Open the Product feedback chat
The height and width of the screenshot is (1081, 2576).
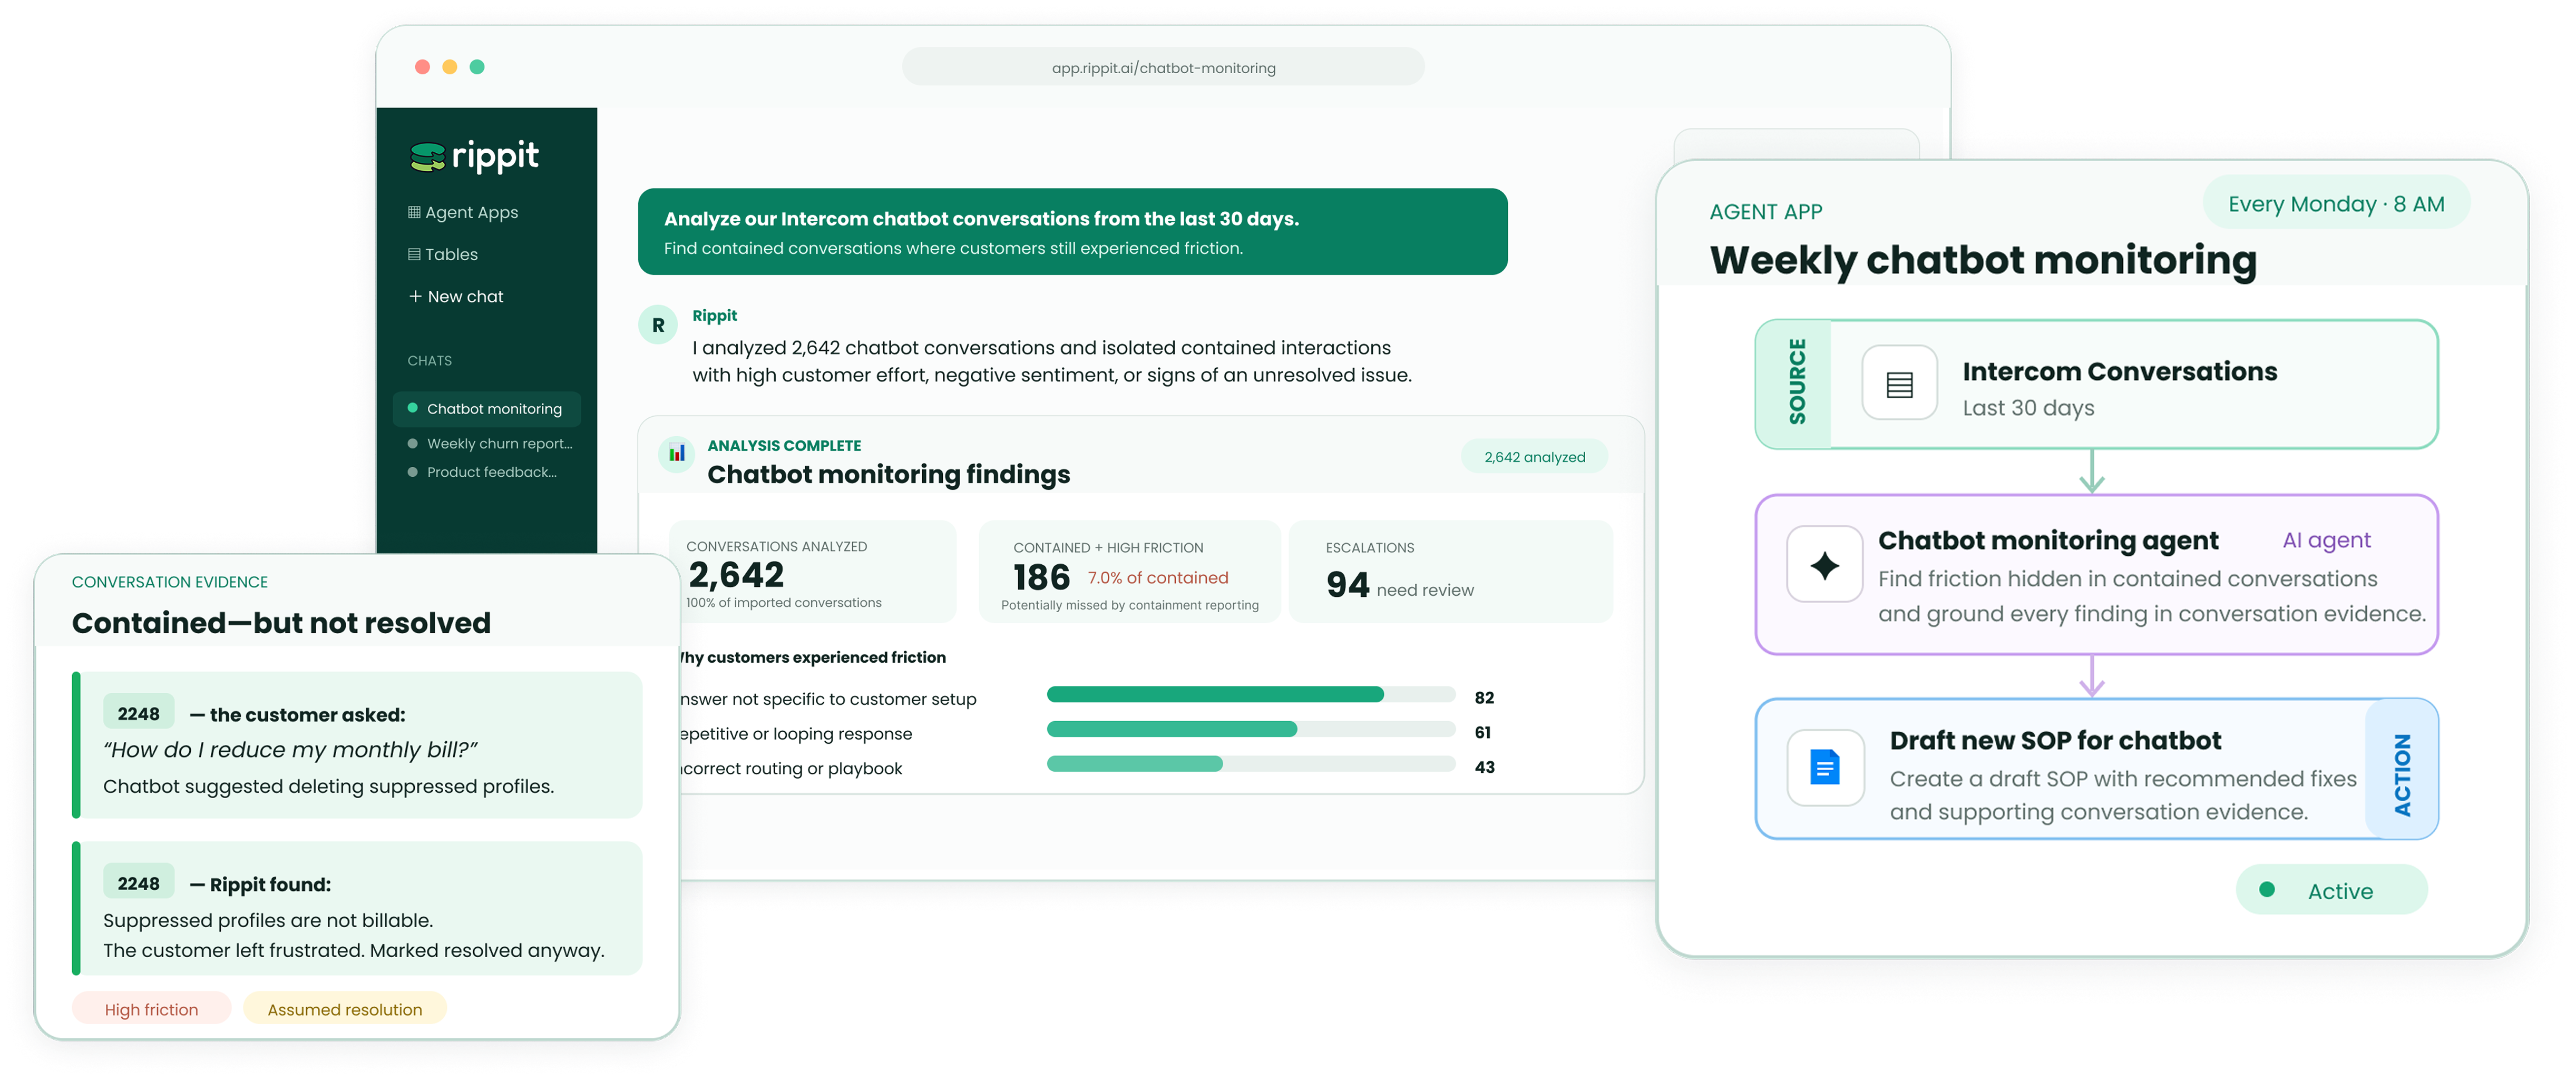[483, 472]
